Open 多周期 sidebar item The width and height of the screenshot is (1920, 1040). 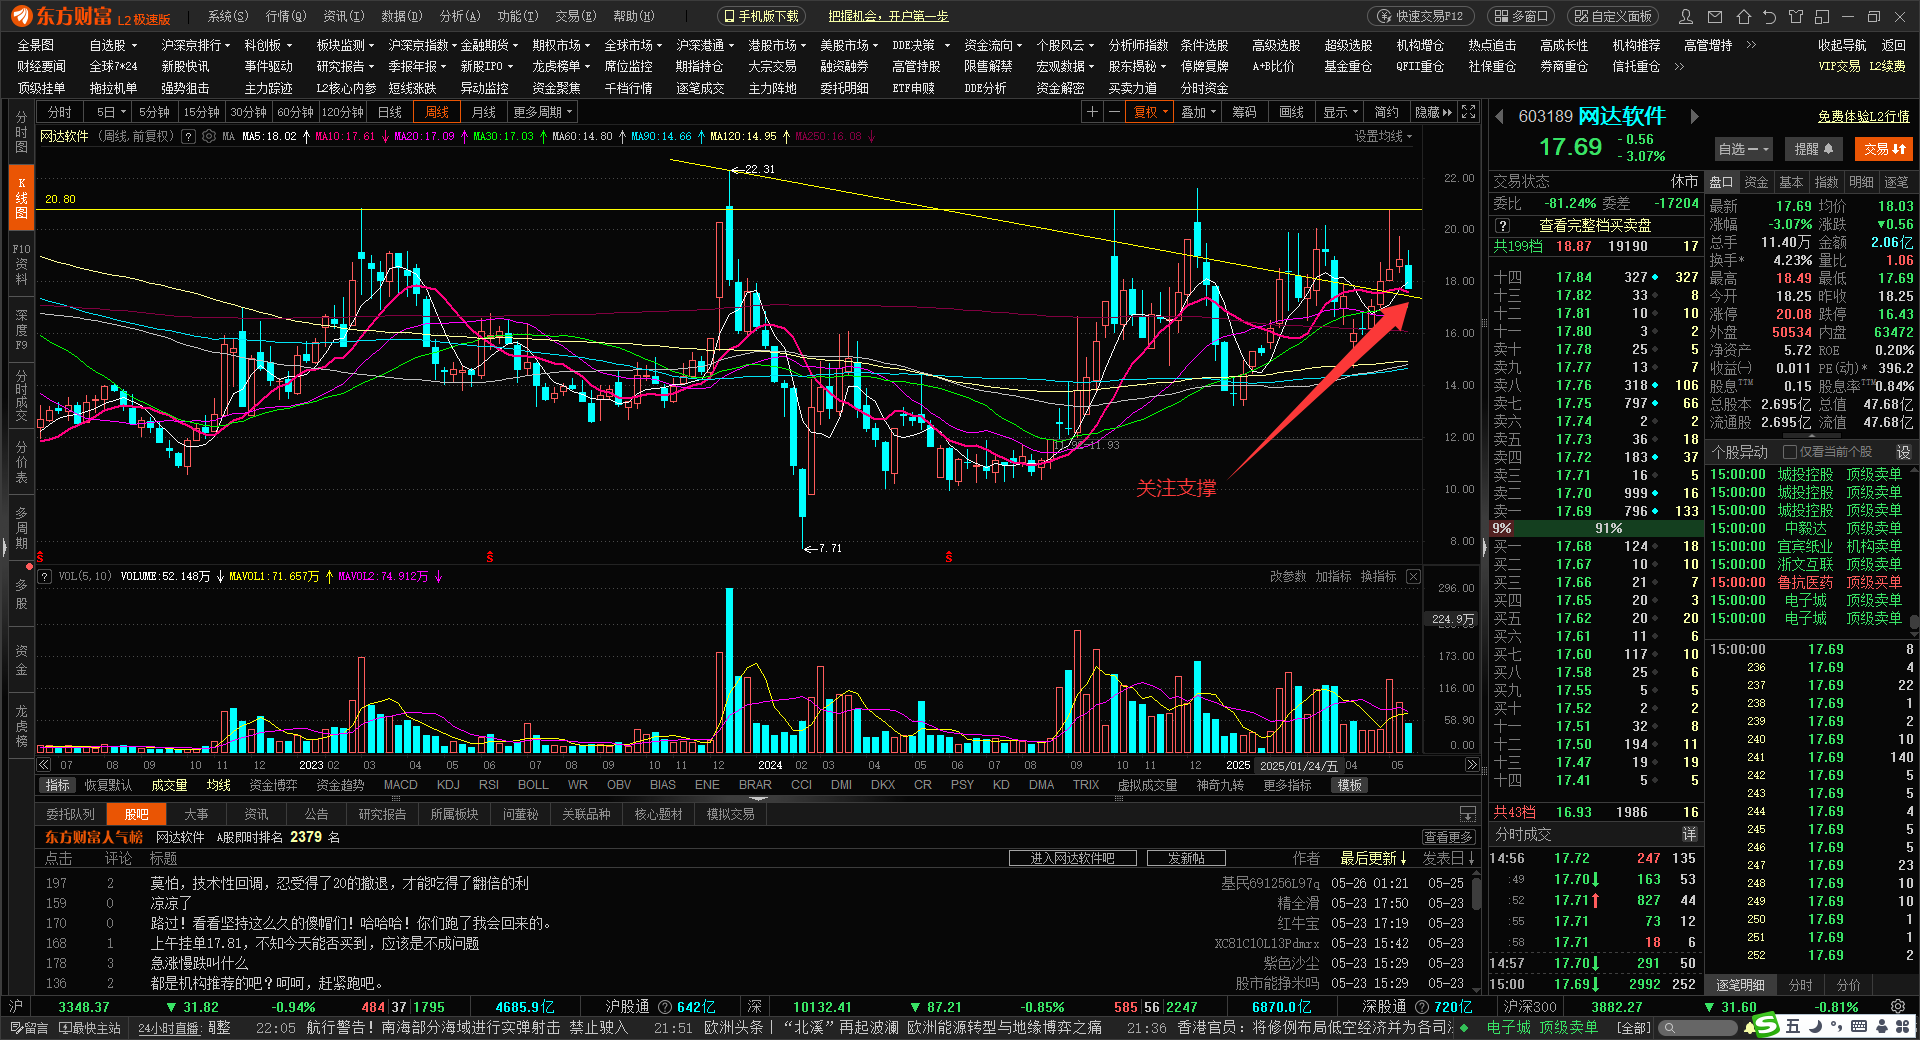(x=21, y=528)
